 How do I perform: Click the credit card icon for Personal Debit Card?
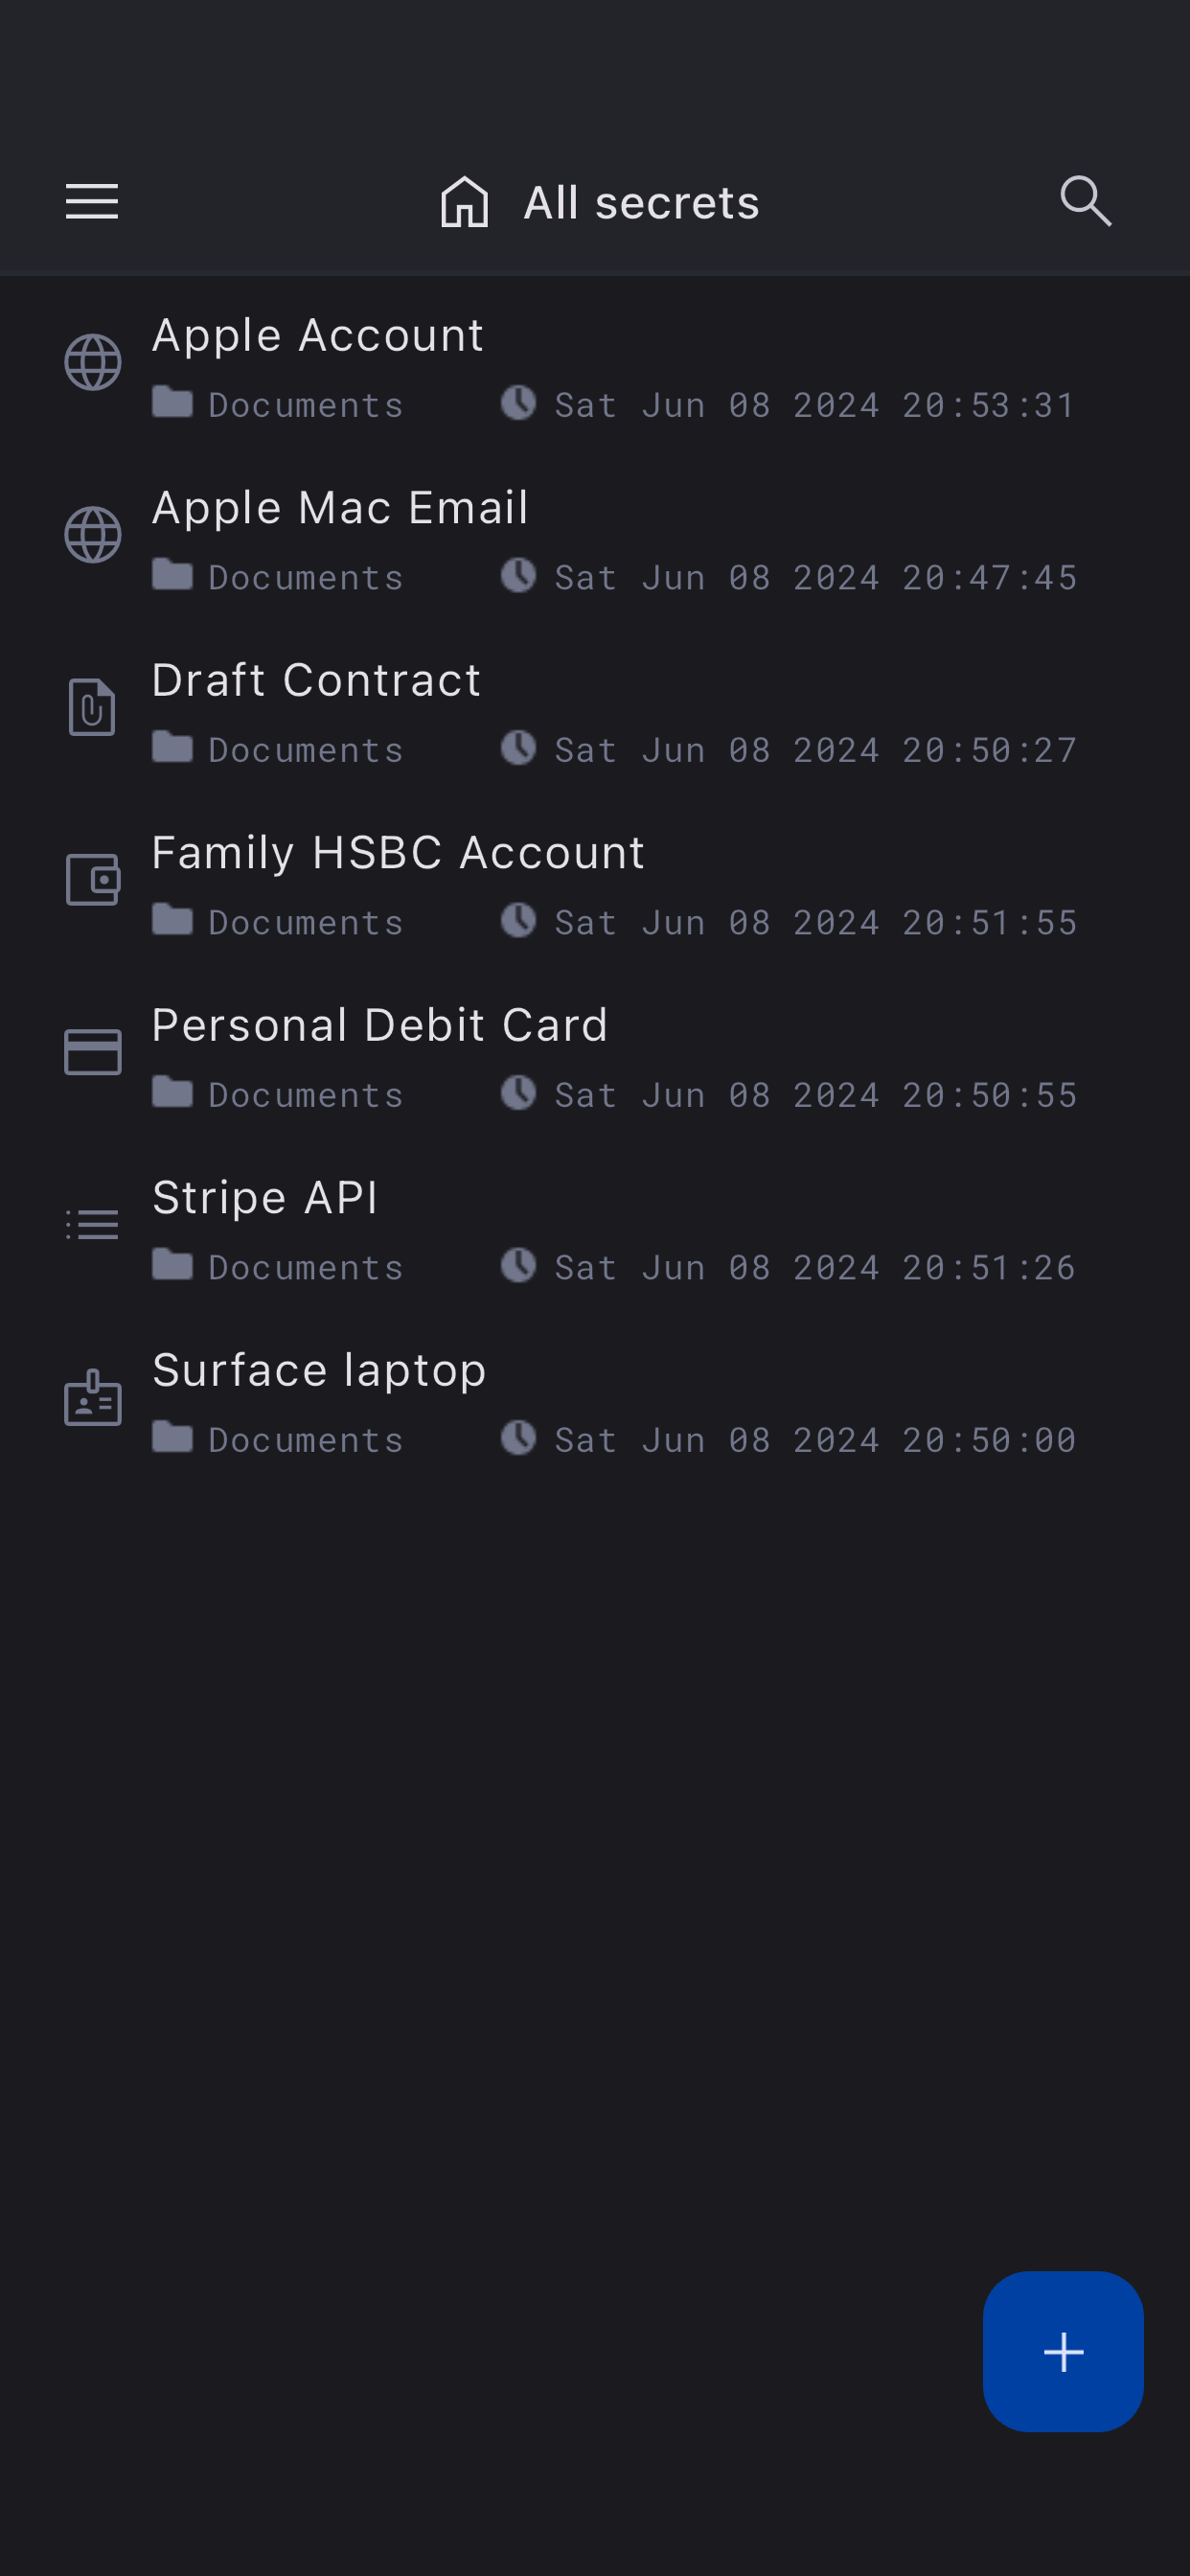93,1052
